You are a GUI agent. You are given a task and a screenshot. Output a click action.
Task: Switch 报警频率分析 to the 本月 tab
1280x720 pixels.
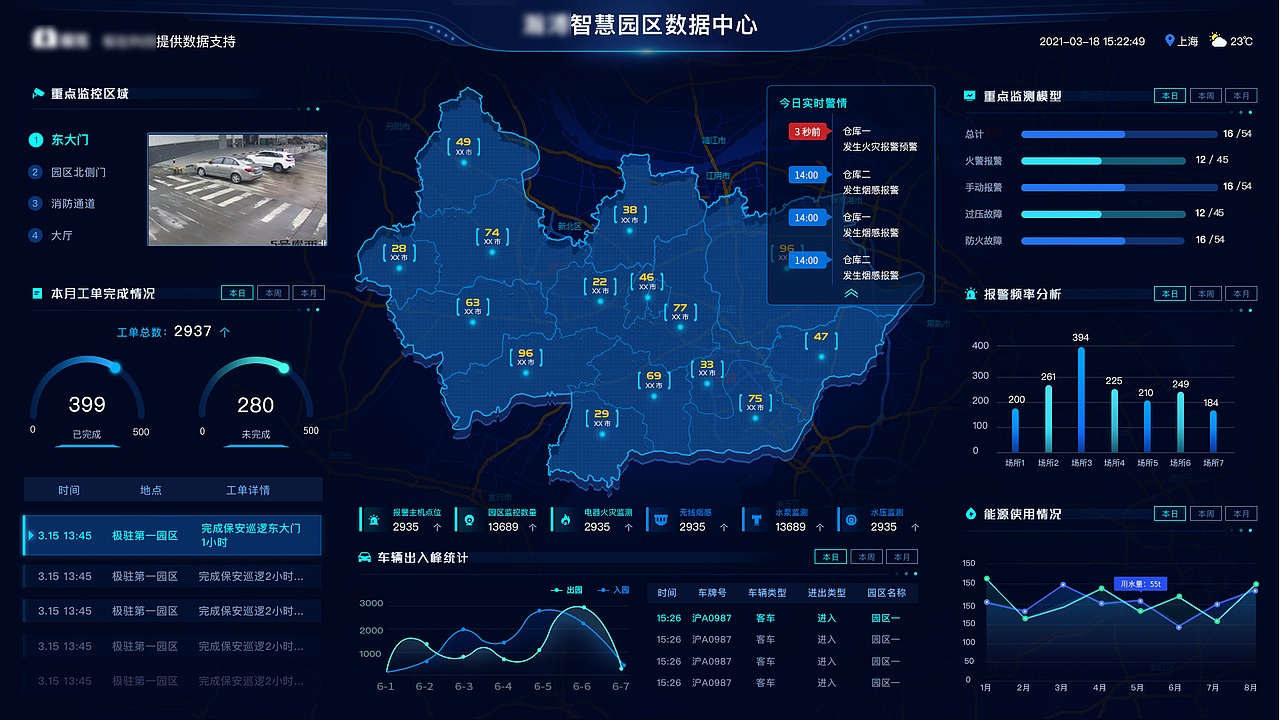click(1241, 294)
